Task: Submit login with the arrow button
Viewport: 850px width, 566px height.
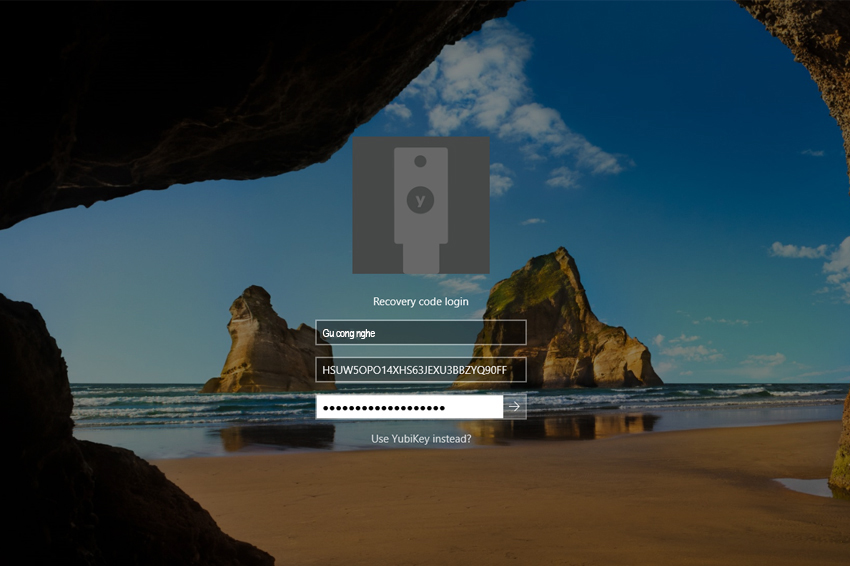Action: coord(515,407)
